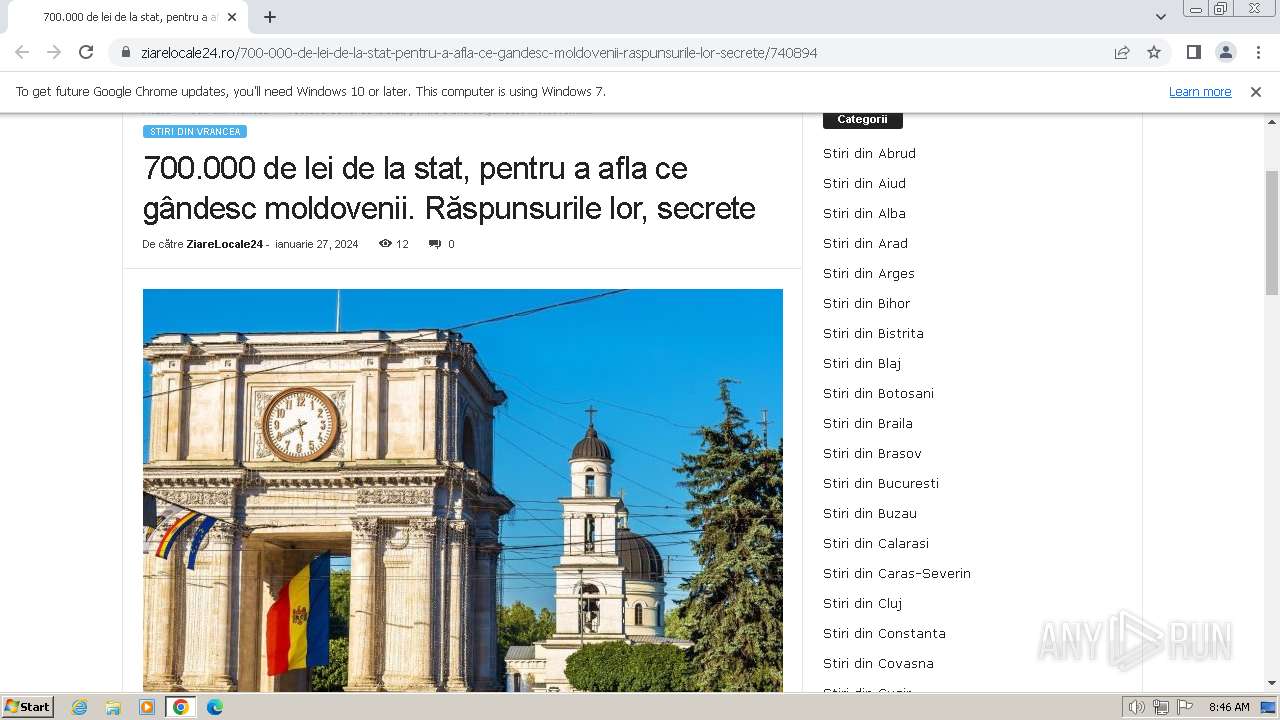This screenshot has height=720, width=1280.
Task: Expand the tab search chevron
Action: click(1160, 17)
